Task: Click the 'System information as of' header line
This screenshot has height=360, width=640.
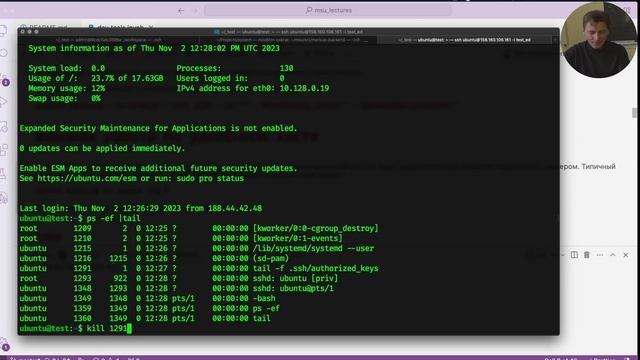Action: click(x=154, y=48)
